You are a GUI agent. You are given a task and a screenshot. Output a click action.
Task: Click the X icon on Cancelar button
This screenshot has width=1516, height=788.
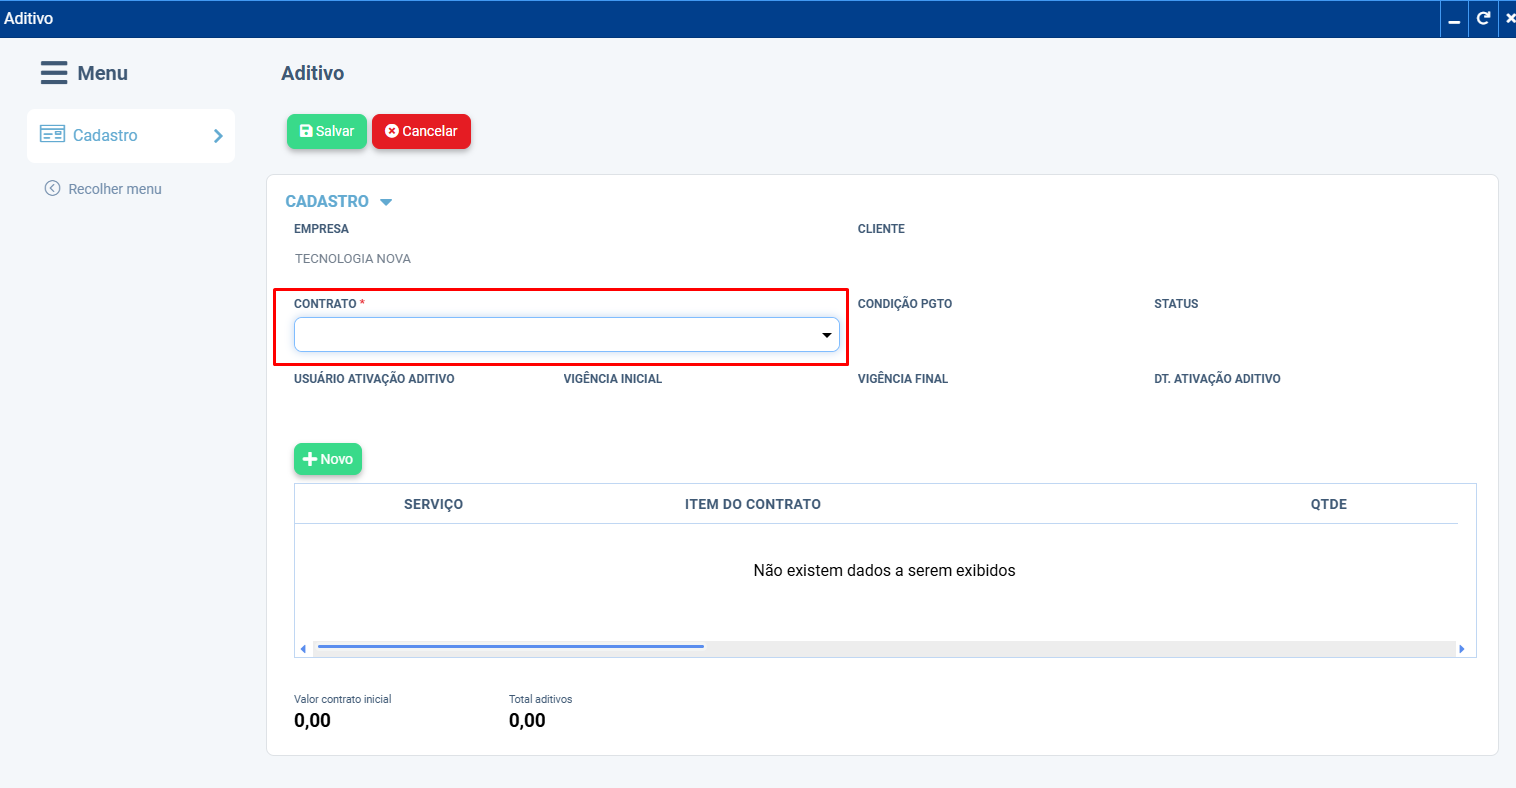392,131
